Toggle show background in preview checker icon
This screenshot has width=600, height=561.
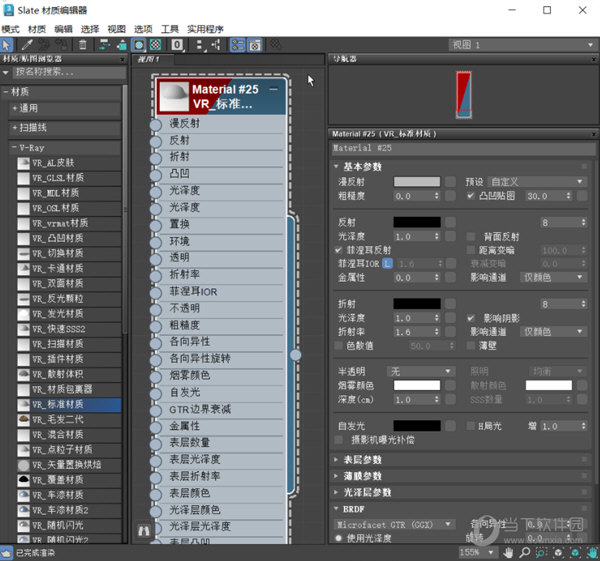point(155,45)
